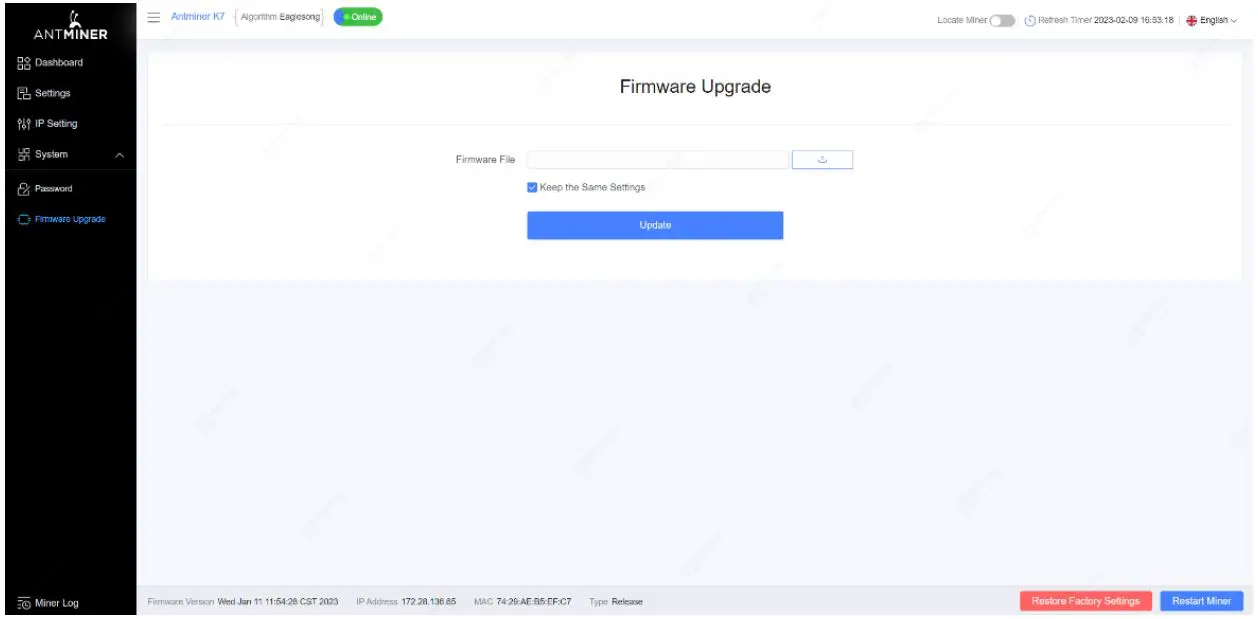Click the firmware file upload icon button
Image resolution: width=1258 pixels, height=619 pixels.
[822, 160]
